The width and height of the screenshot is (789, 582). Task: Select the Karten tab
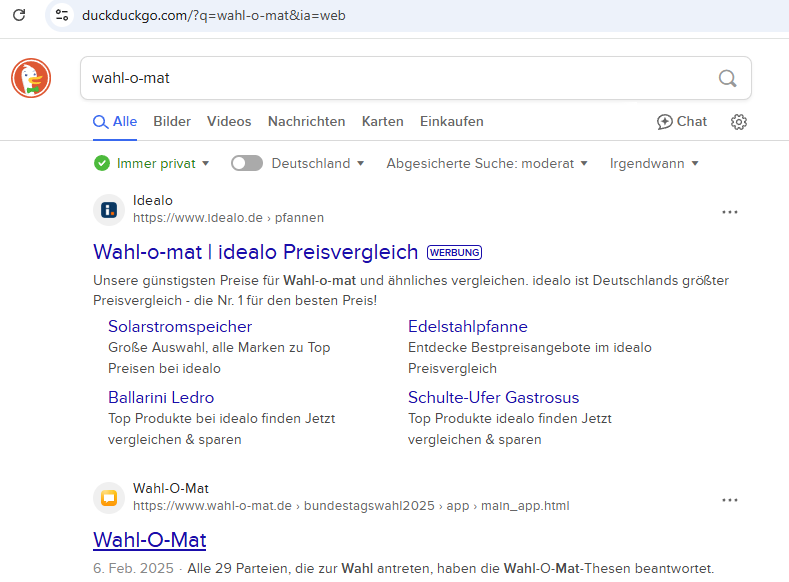click(382, 122)
